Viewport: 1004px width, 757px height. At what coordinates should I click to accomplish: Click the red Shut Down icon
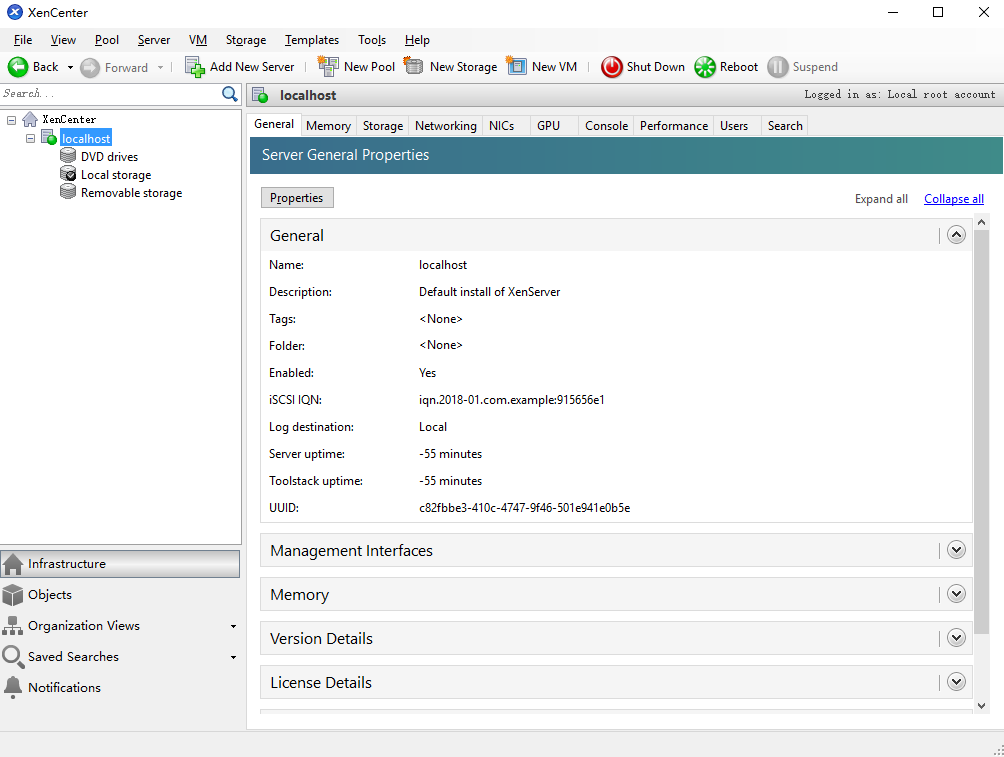point(611,67)
